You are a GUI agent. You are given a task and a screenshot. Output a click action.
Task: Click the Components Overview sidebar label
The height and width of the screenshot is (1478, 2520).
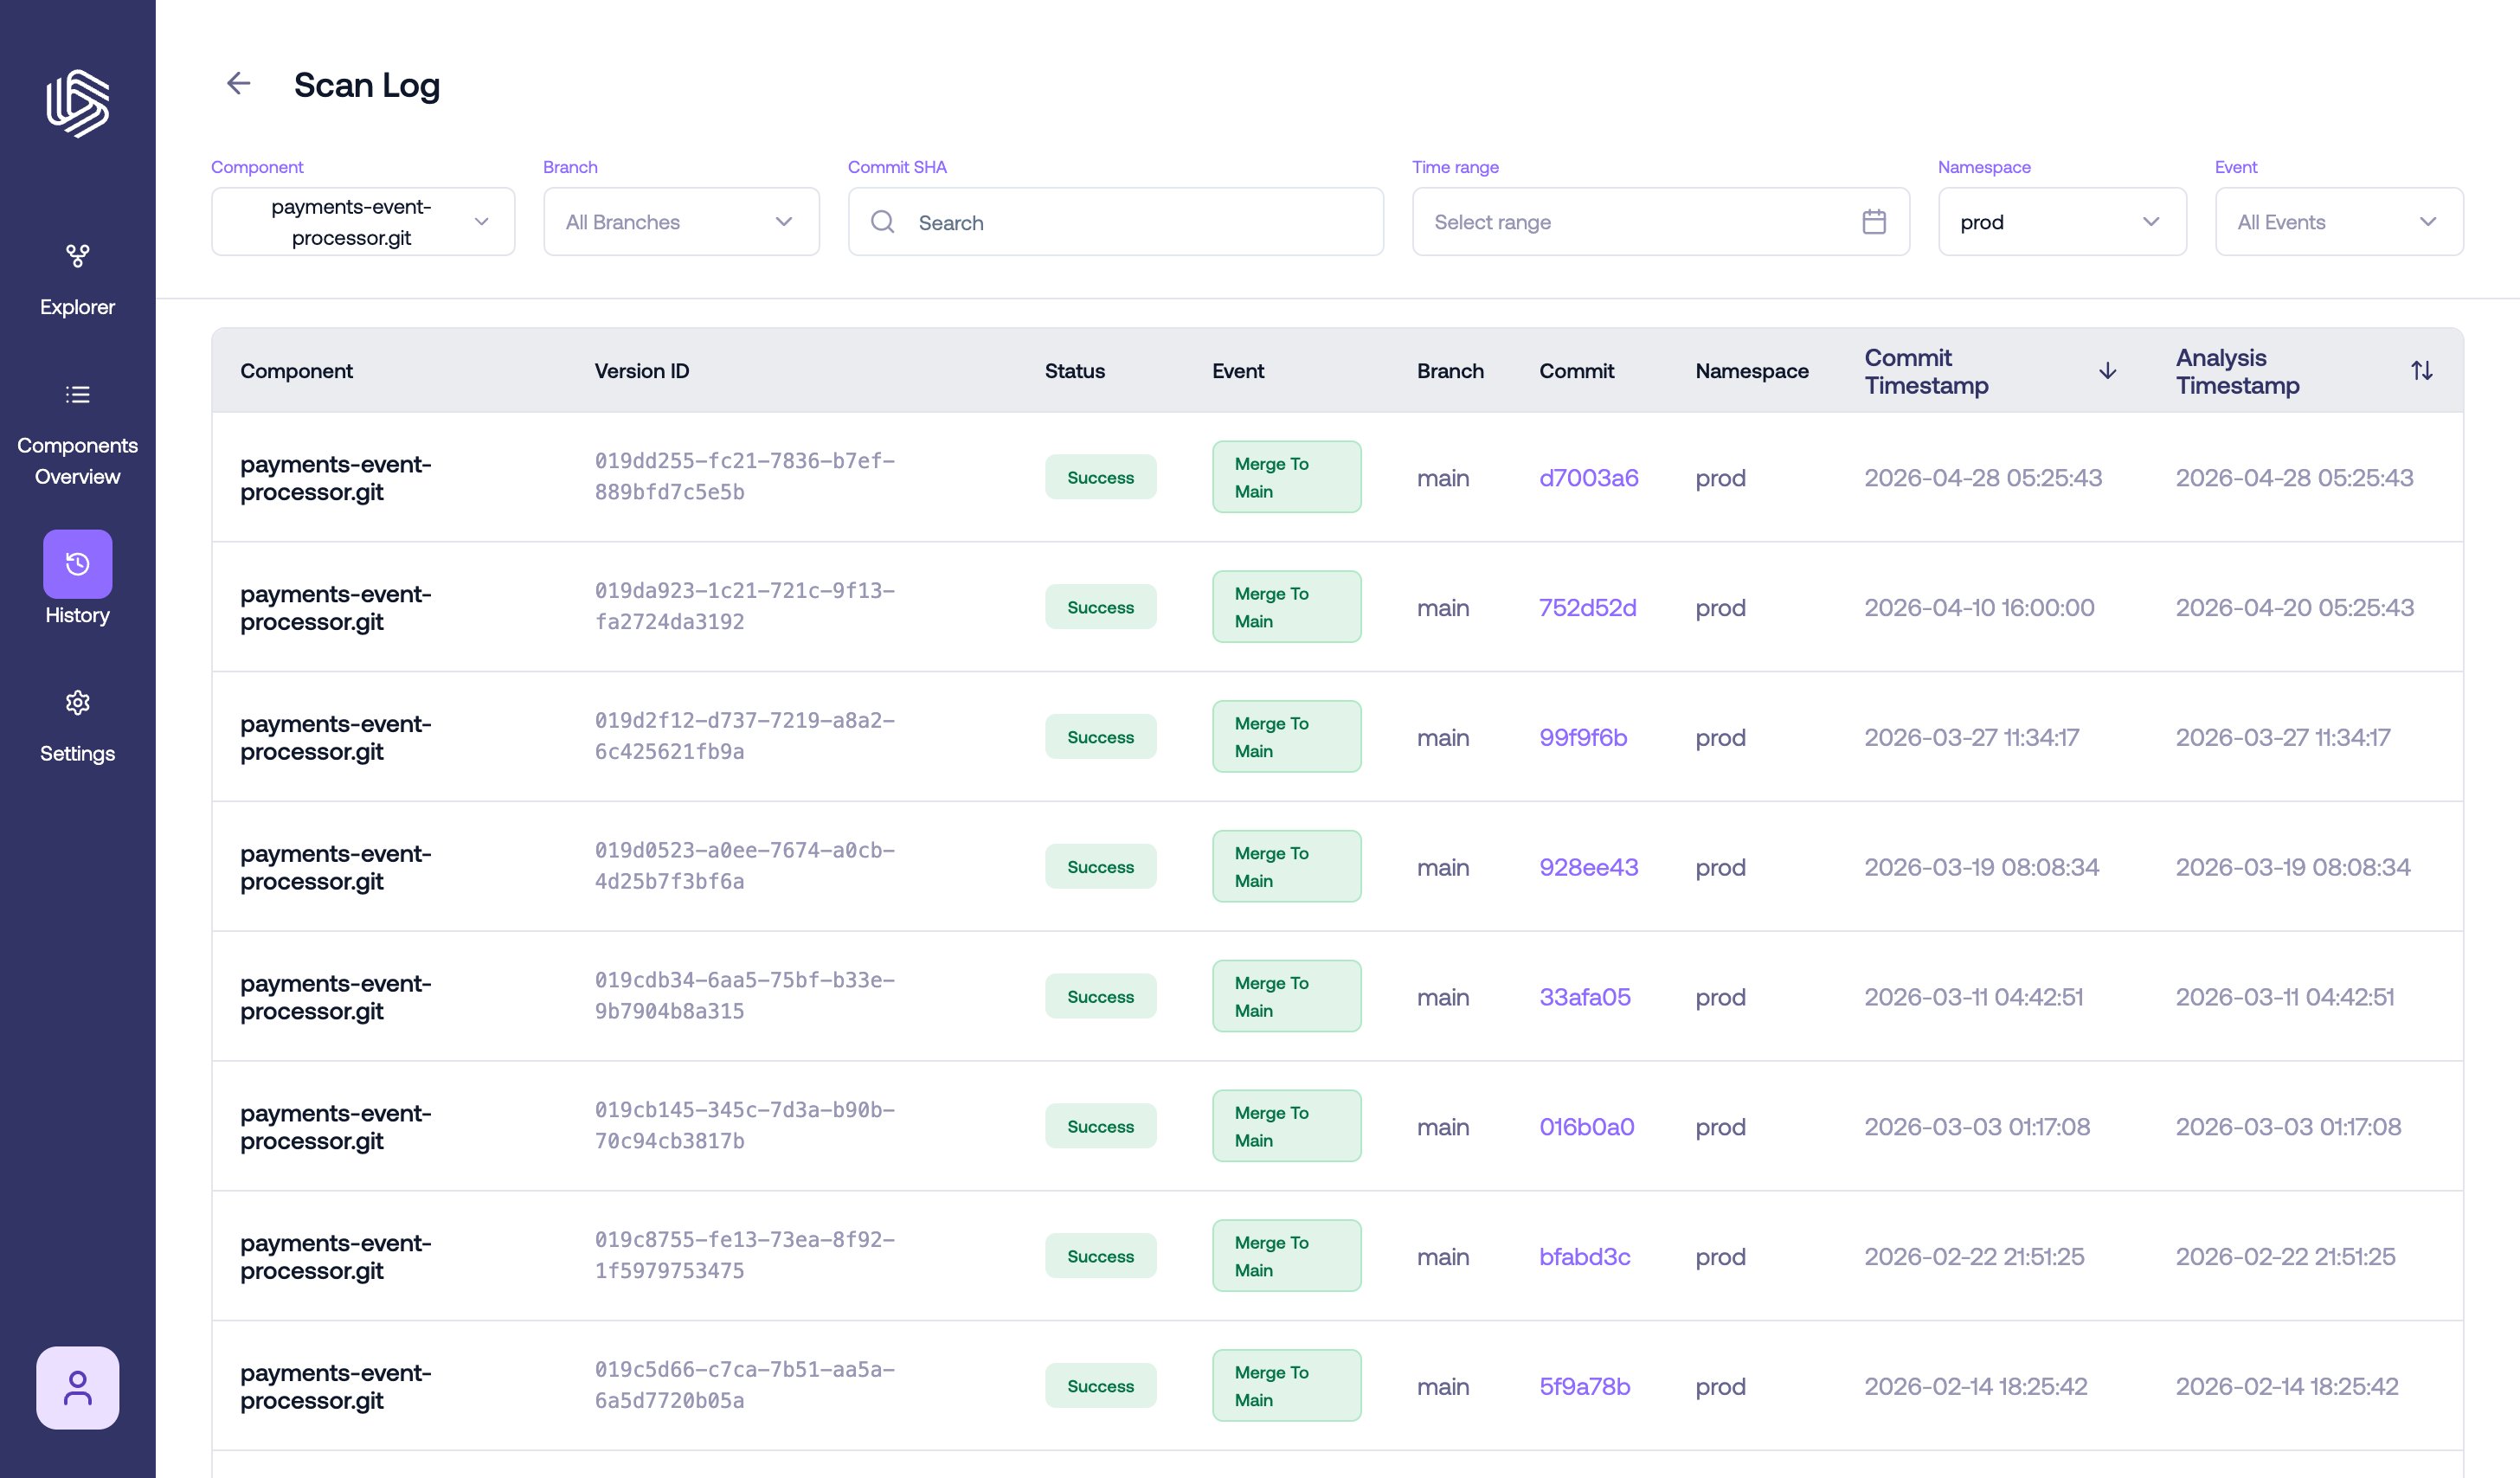point(77,461)
